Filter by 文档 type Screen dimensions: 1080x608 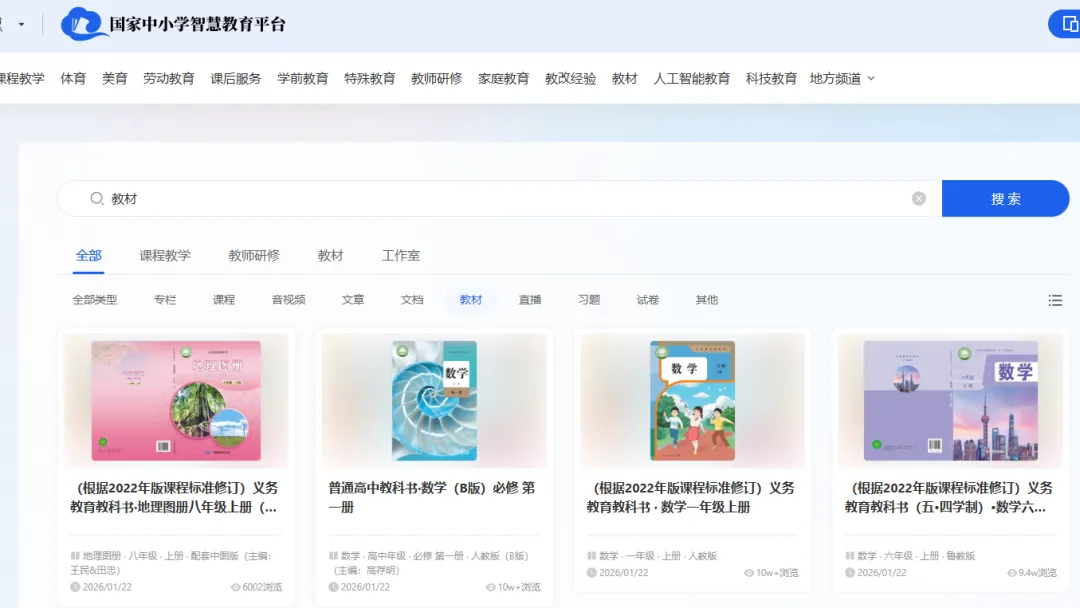pyautogui.click(x=412, y=300)
